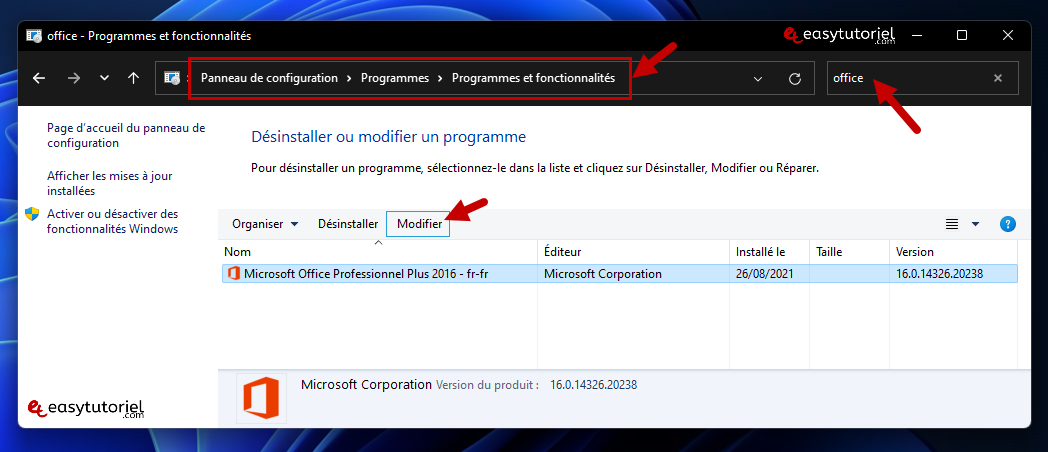Maximize the Programmes et fonctionnalités window
Image resolution: width=1048 pixels, height=452 pixels.
tap(962, 35)
